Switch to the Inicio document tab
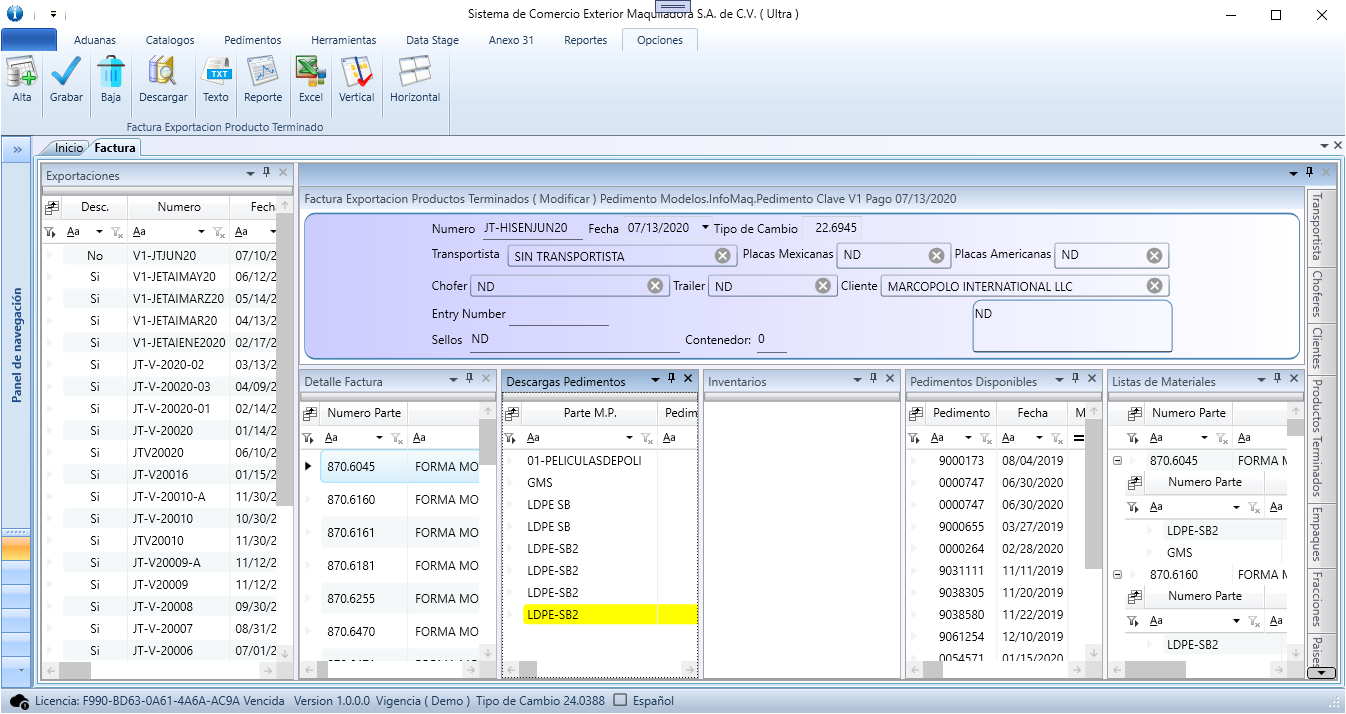Image resolution: width=1346 pixels, height=714 pixels. (69, 148)
